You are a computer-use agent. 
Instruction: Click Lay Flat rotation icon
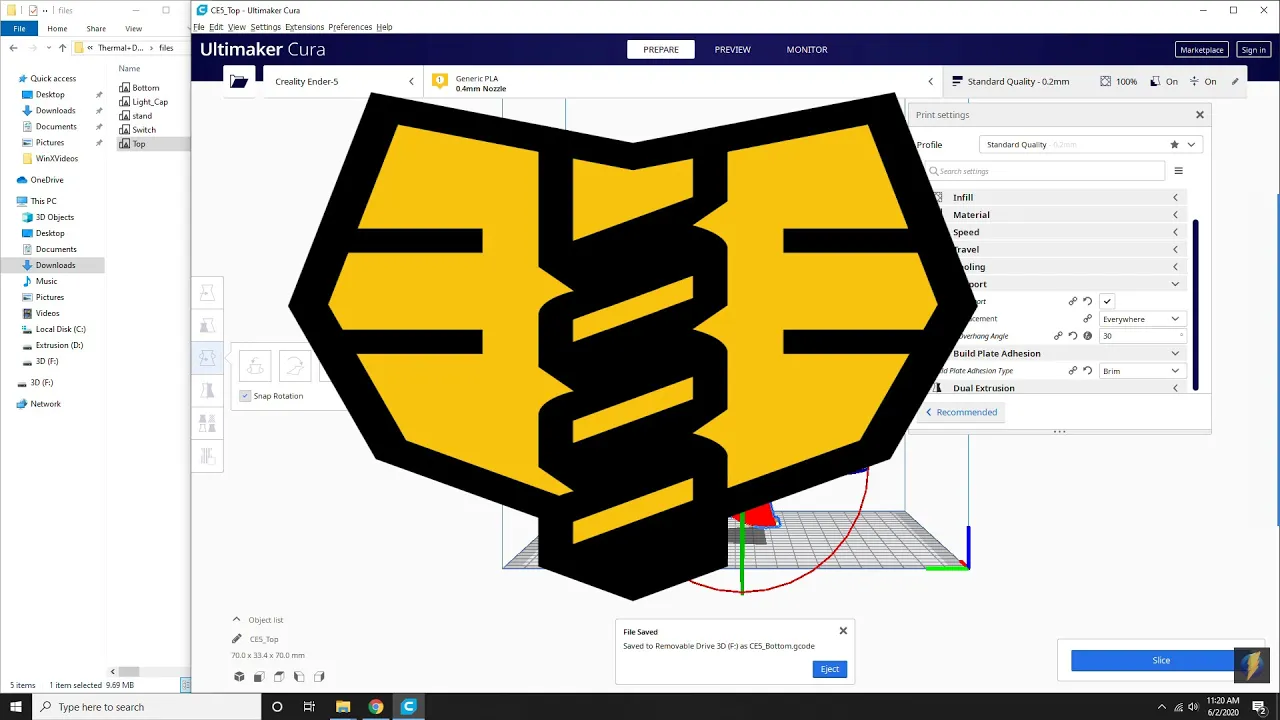click(294, 367)
